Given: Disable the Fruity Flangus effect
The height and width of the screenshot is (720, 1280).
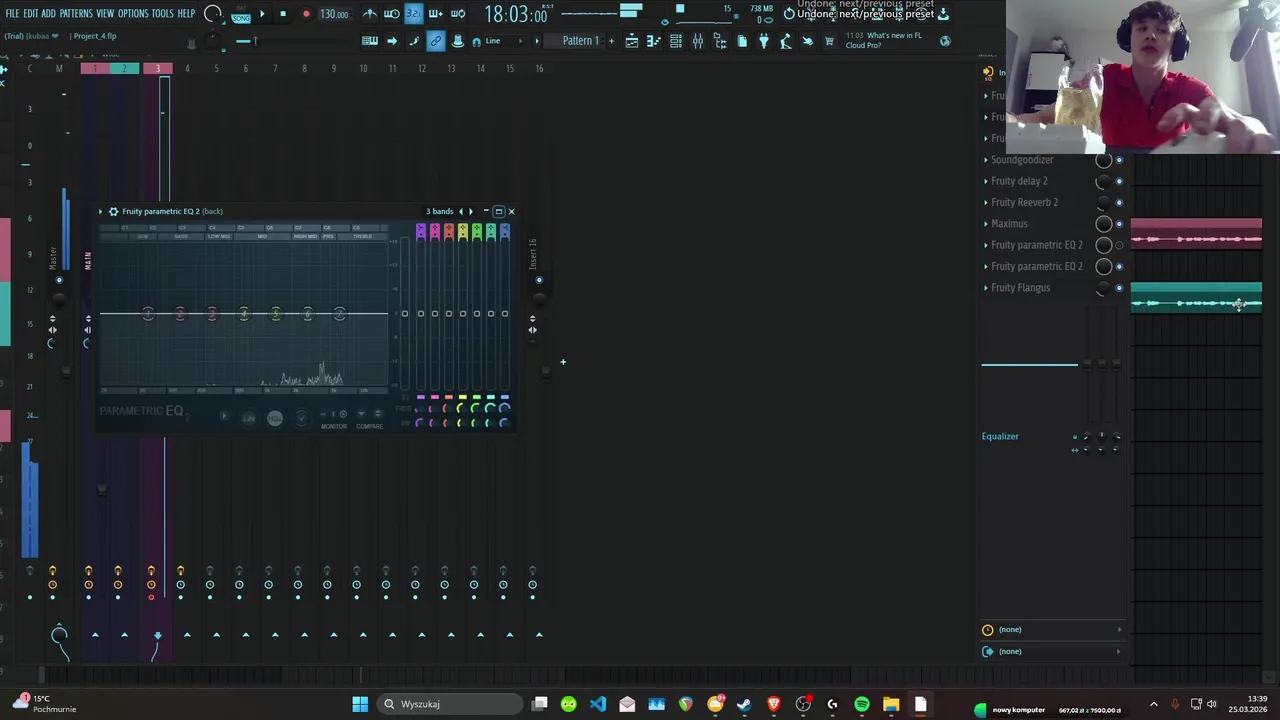Looking at the screenshot, I should coord(1119,288).
